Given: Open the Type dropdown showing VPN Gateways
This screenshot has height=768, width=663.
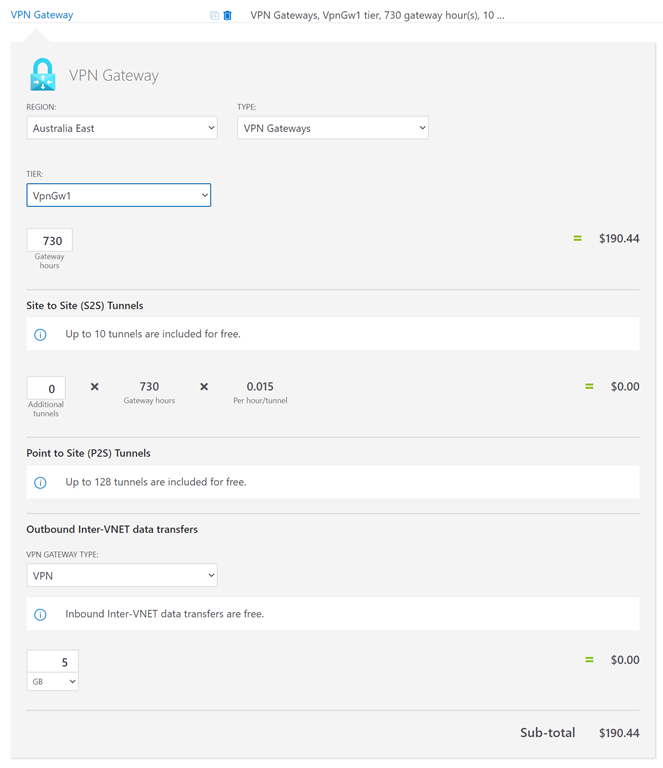Looking at the screenshot, I should 332,128.
